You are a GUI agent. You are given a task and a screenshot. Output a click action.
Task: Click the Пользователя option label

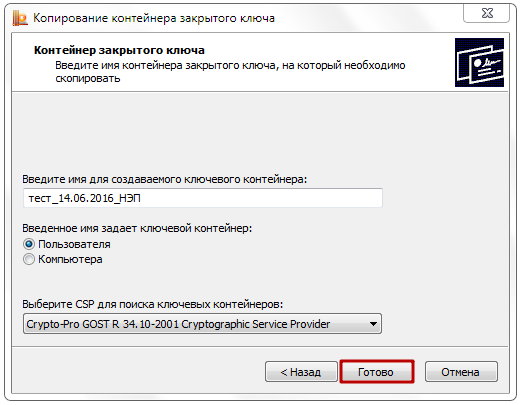point(74,244)
